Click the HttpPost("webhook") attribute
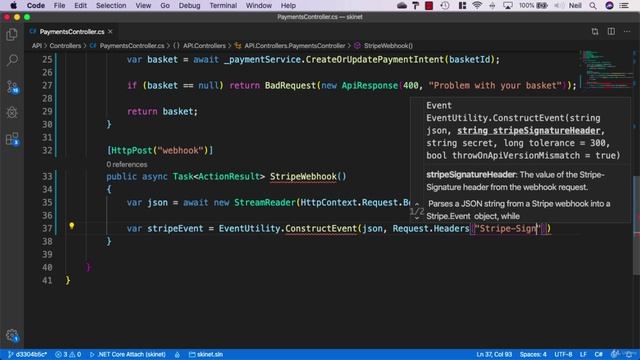Image resolution: width=640 pixels, height=360 pixels. click(160, 151)
